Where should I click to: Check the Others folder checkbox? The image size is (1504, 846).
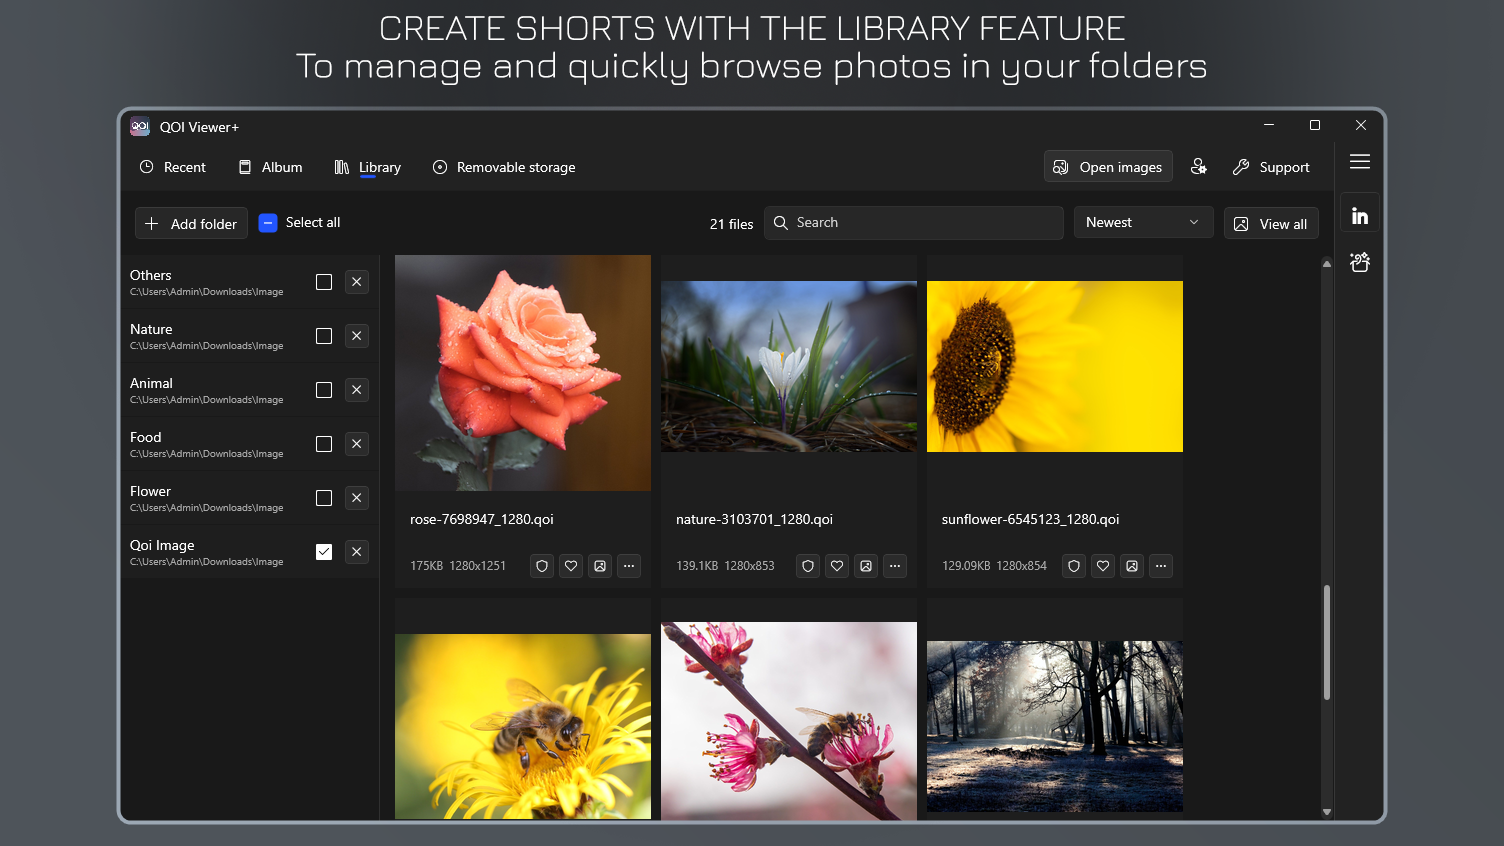coord(324,282)
